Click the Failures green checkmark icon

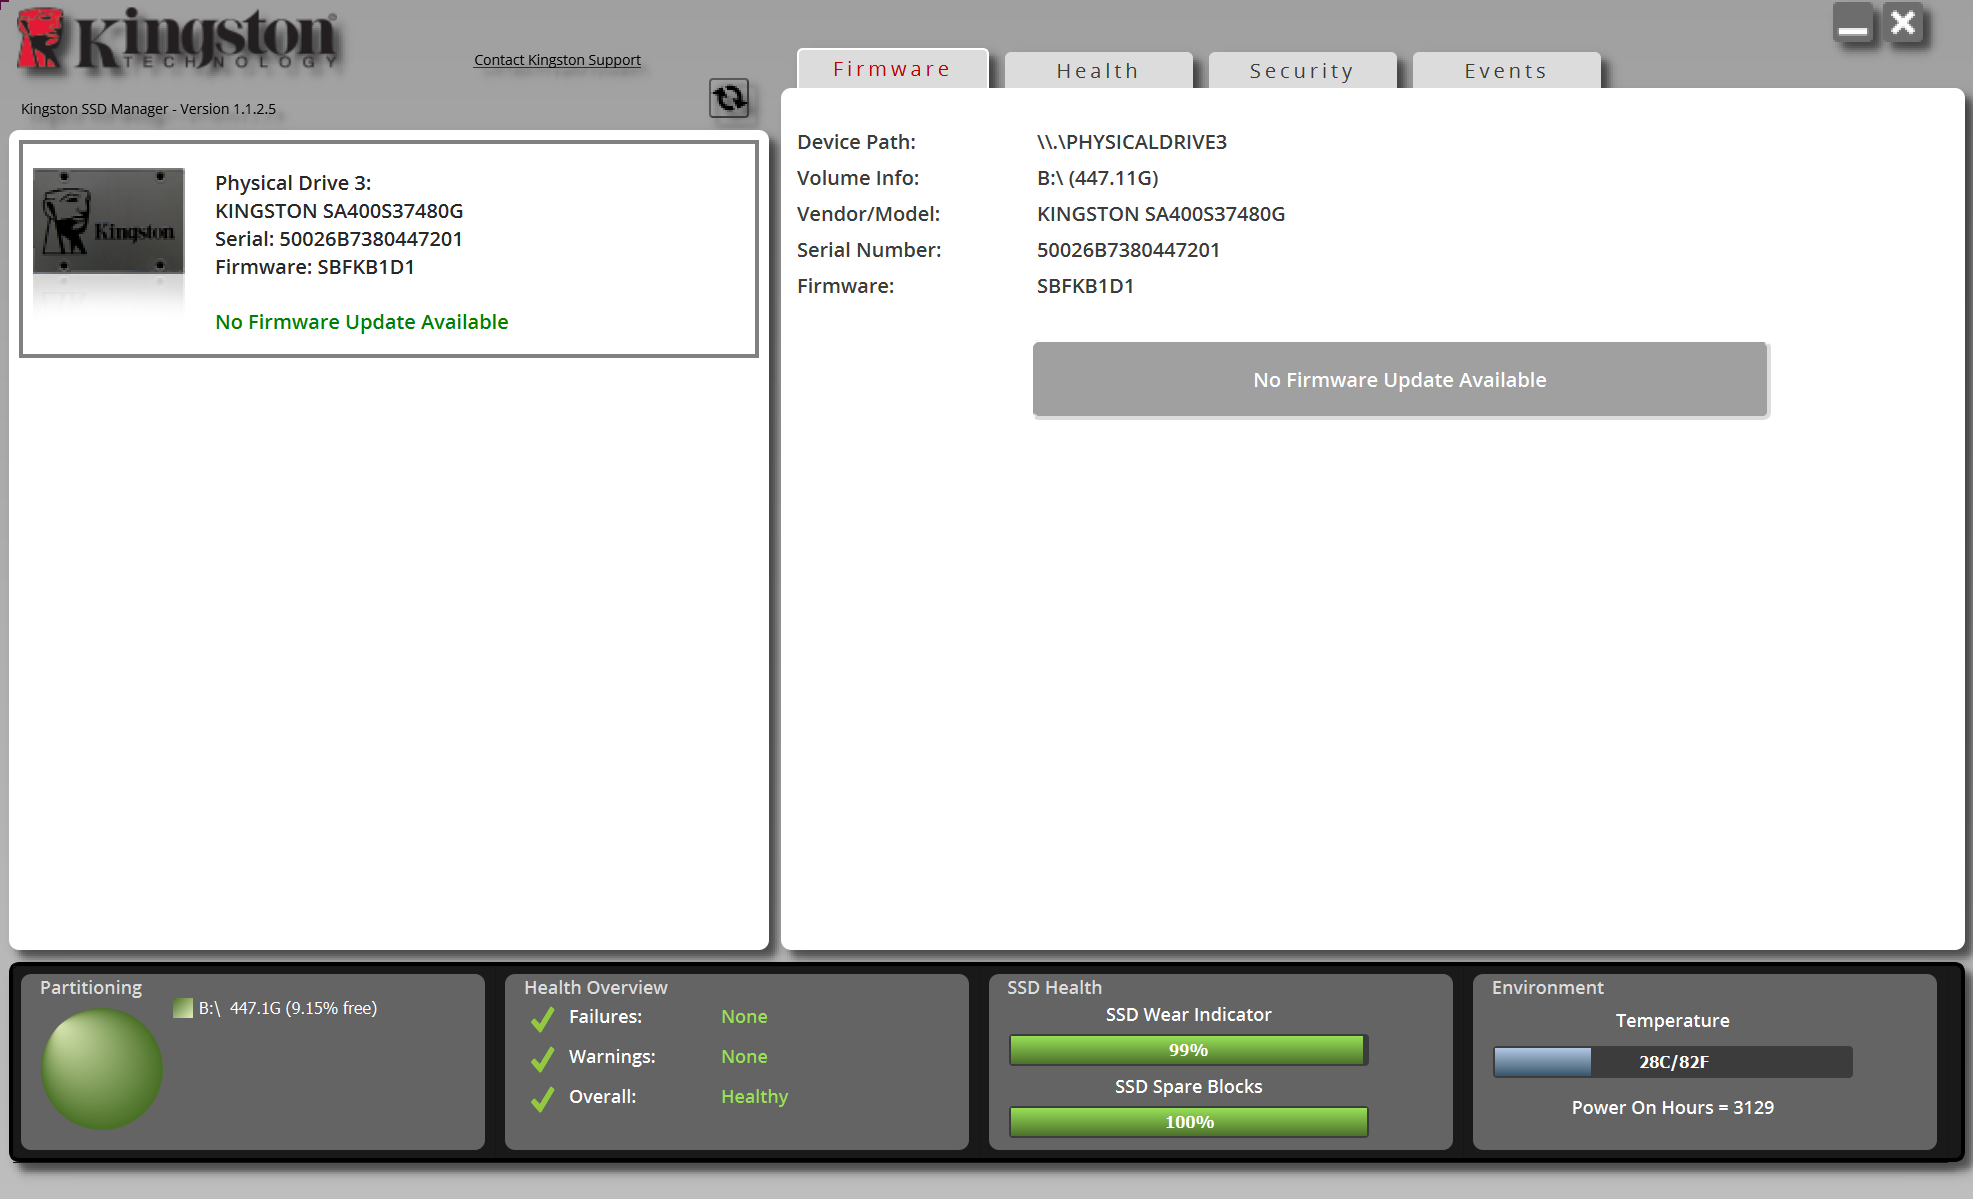[542, 1018]
